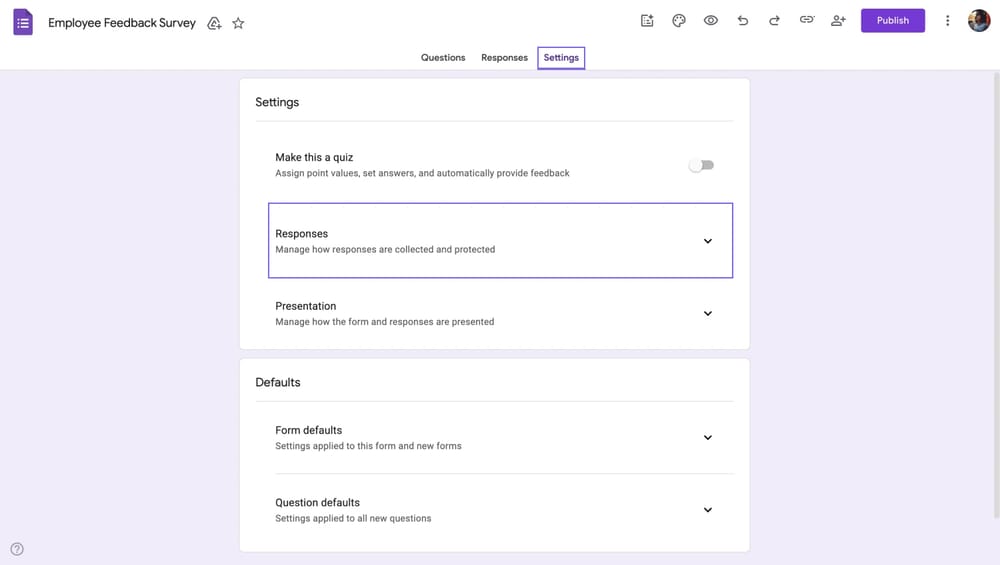Switch to the Questions tab

[x=443, y=58]
